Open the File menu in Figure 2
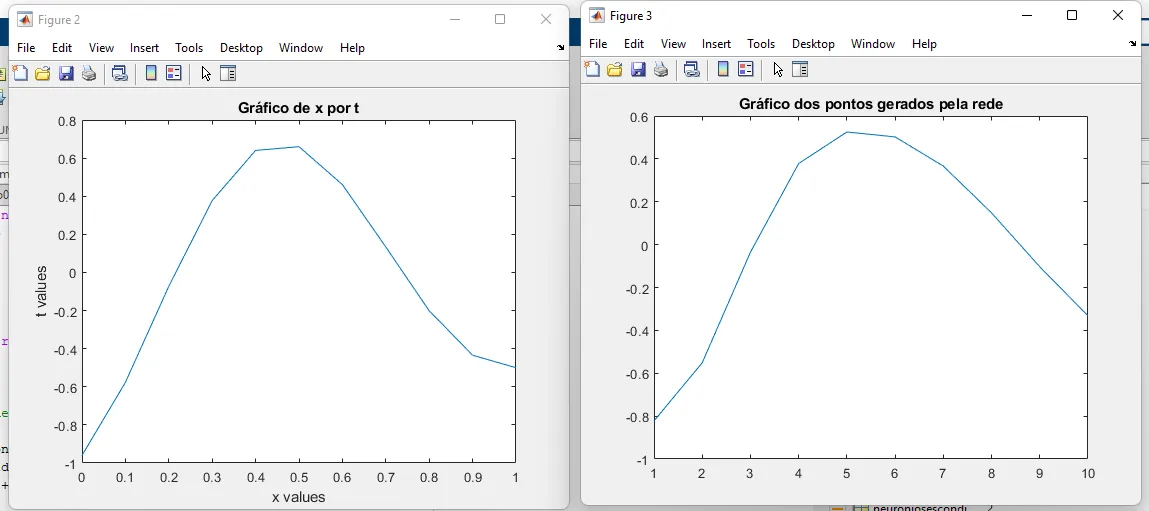The image size is (1149, 511). coord(26,48)
